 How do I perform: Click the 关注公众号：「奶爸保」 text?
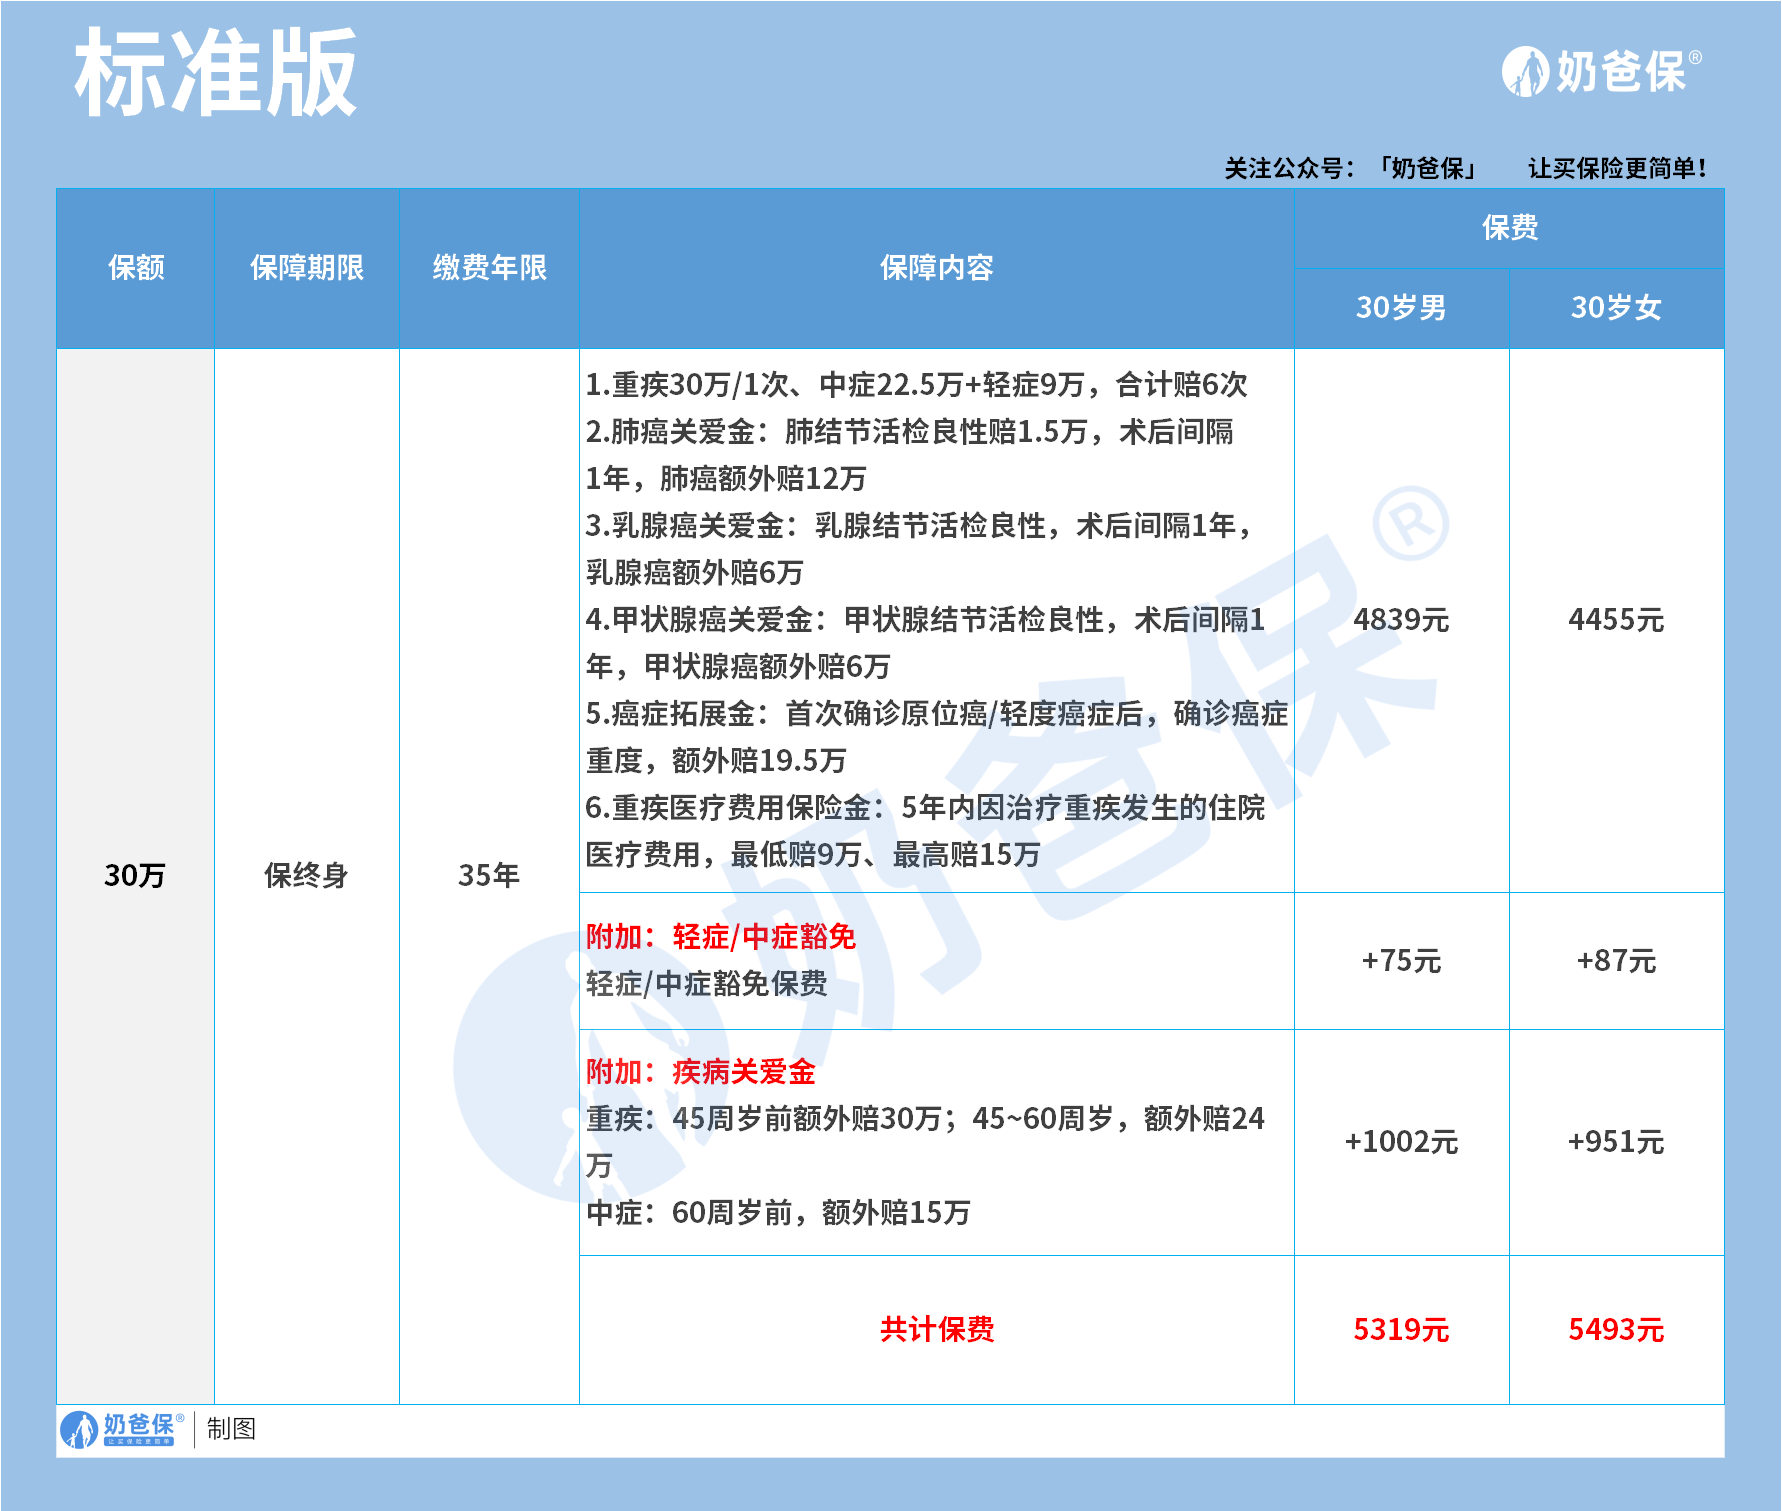1350,168
